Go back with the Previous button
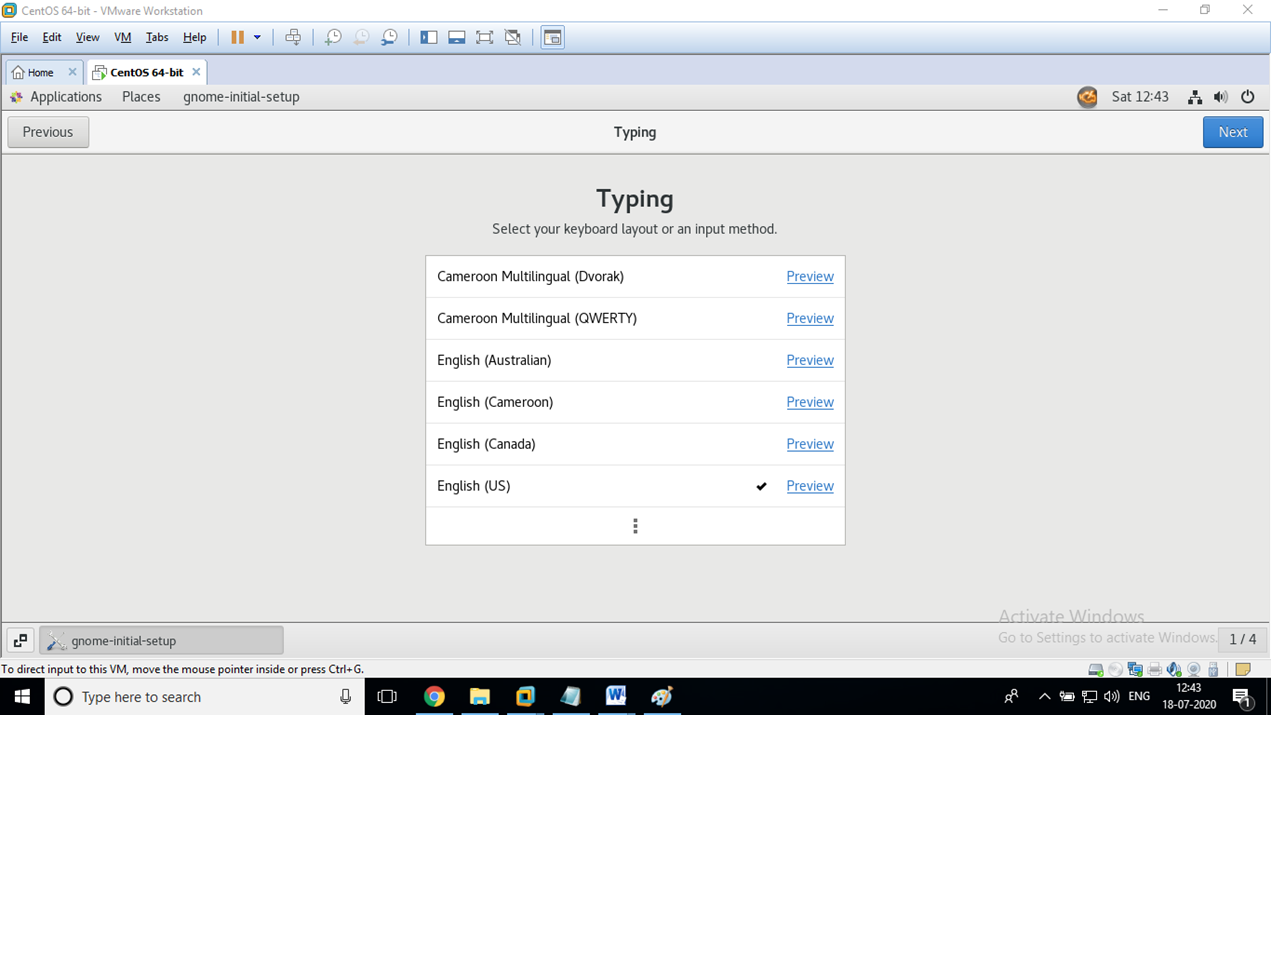 click(48, 132)
